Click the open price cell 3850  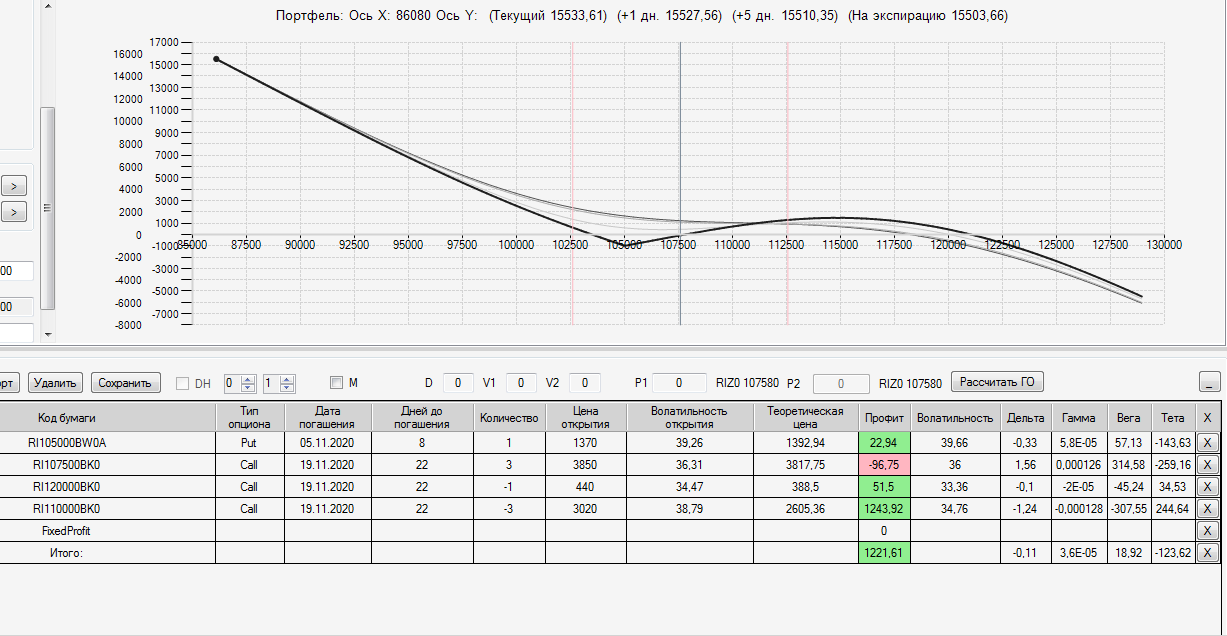pyautogui.click(x=586, y=465)
